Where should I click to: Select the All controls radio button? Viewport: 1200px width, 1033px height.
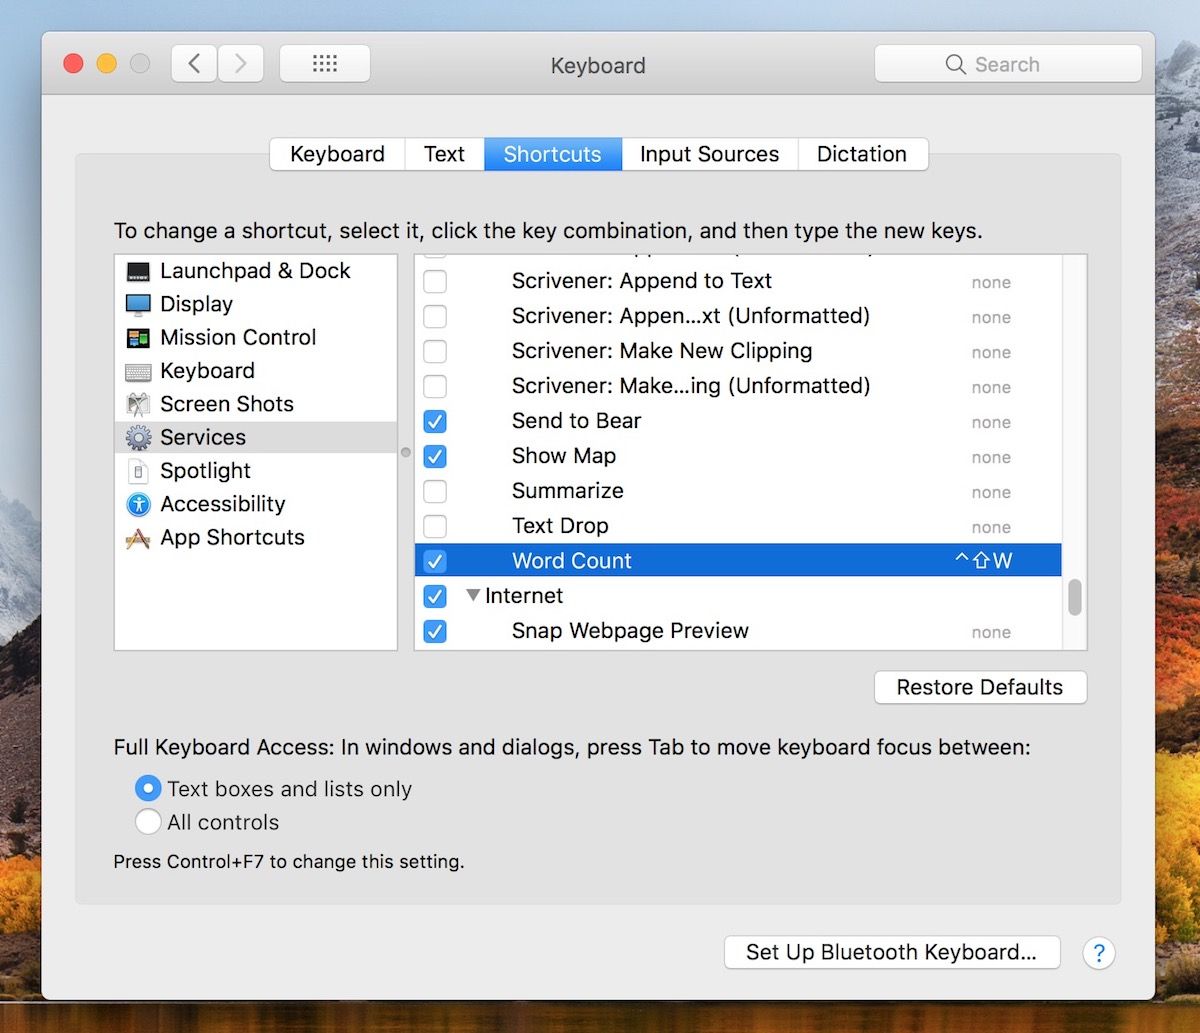[x=148, y=822]
